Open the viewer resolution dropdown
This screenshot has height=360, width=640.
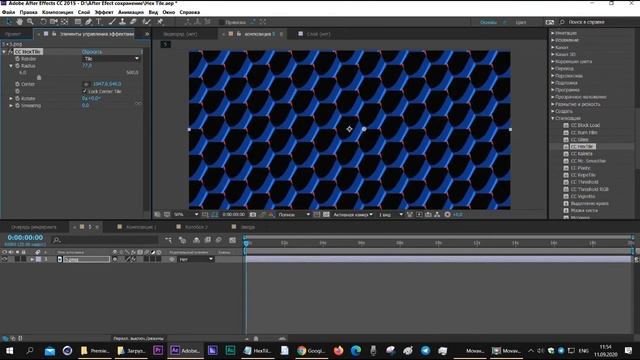(294, 215)
